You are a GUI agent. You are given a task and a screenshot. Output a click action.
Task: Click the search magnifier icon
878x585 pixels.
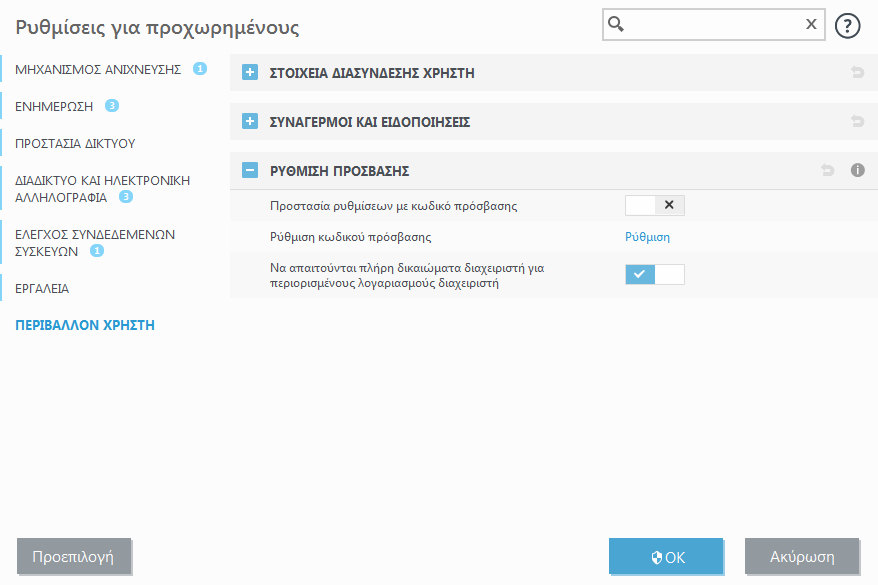click(614, 24)
